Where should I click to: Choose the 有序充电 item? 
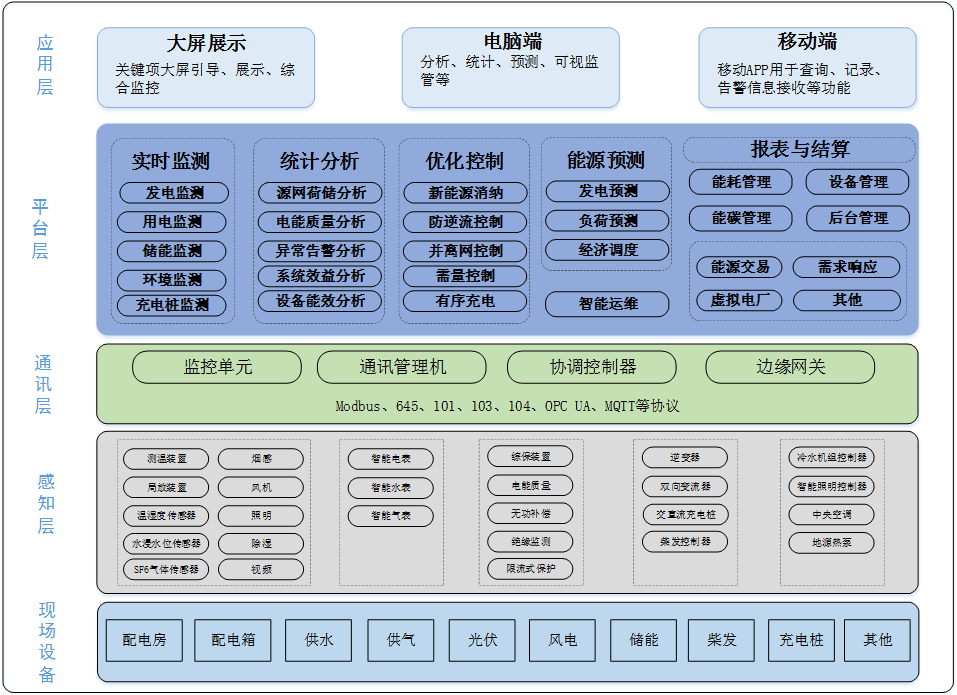(x=466, y=301)
